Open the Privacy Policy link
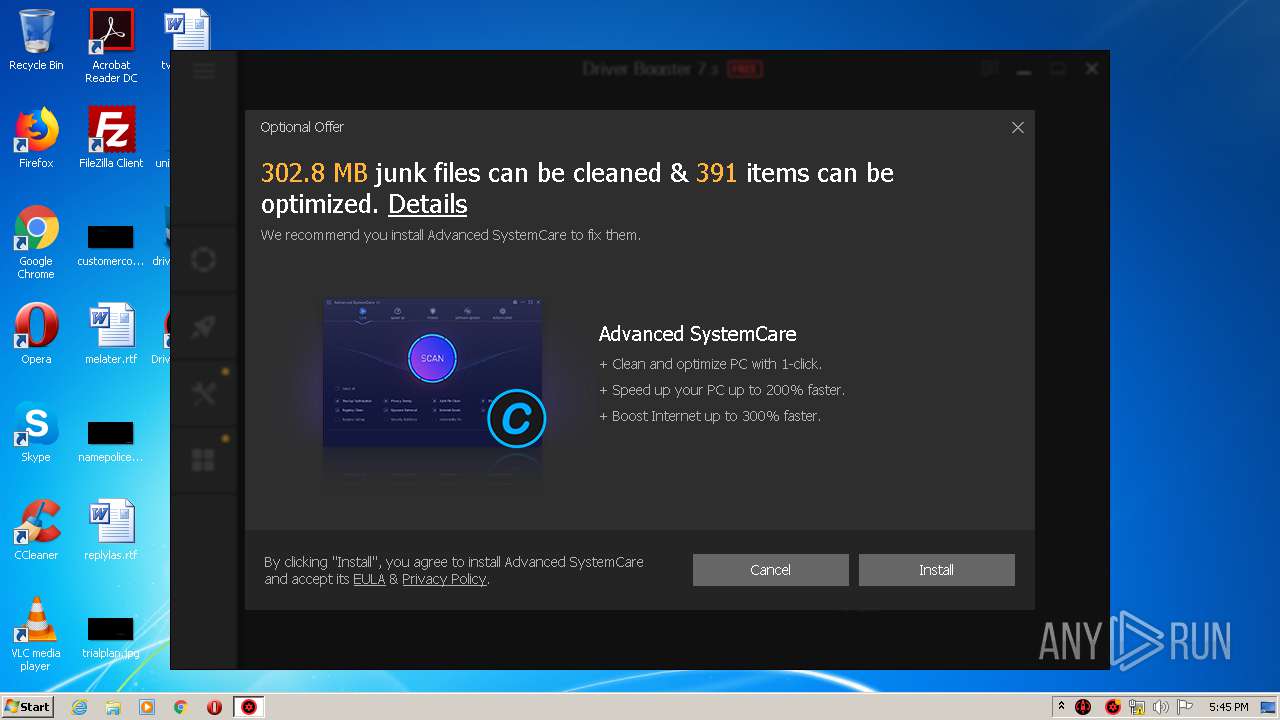 444,579
